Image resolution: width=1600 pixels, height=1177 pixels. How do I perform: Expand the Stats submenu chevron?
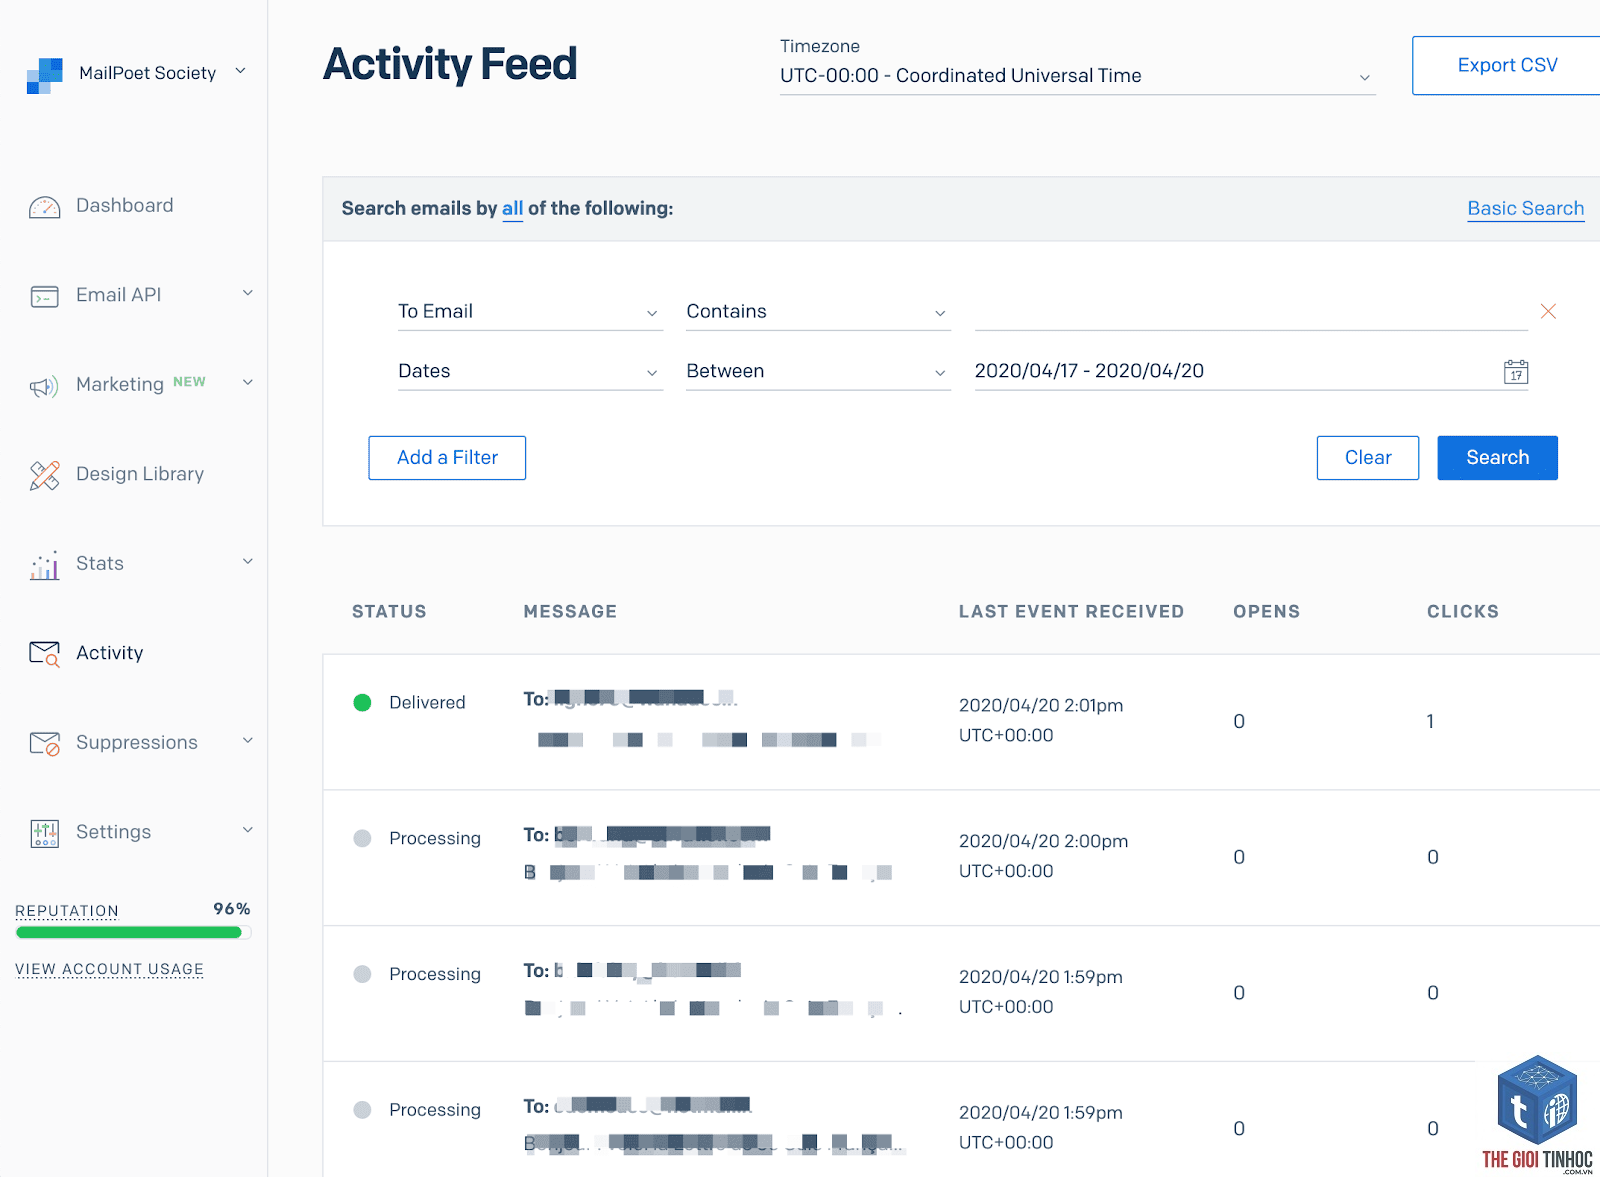tap(248, 561)
